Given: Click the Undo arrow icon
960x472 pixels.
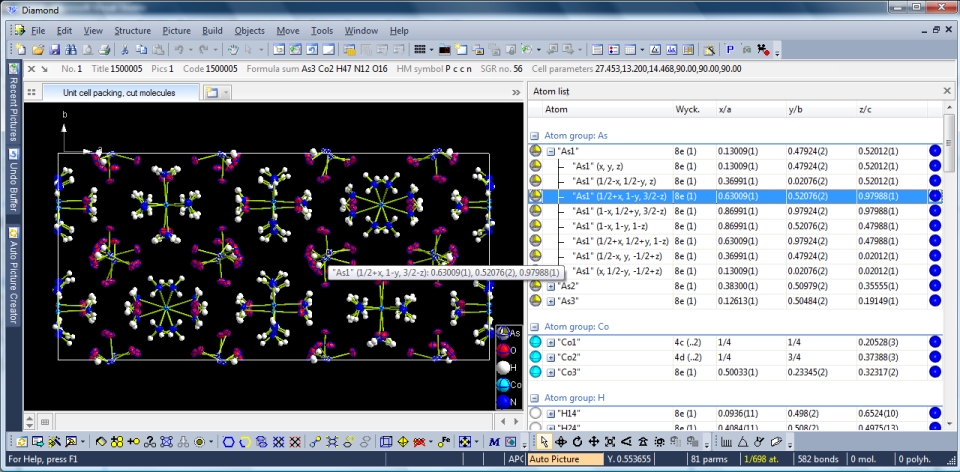Looking at the screenshot, I should 179,49.
